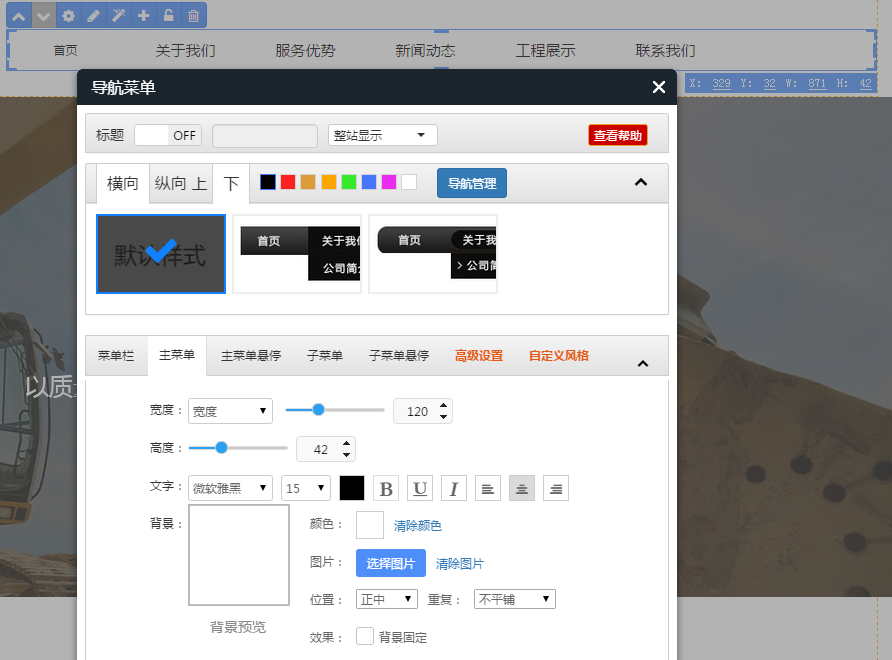Screen dimensions: 892x660
Task: Open the 整站显示 dropdown
Action: point(382,135)
